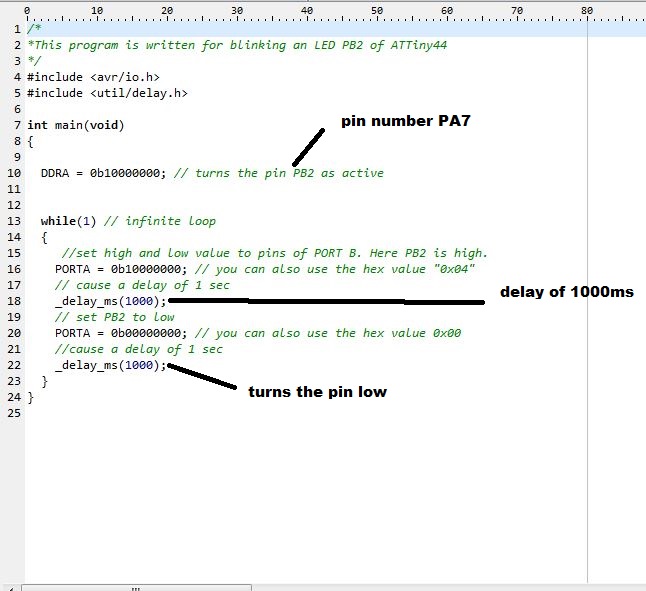
Task: Click 'DDRA = 0b10000000;' statement
Action: coord(103,173)
